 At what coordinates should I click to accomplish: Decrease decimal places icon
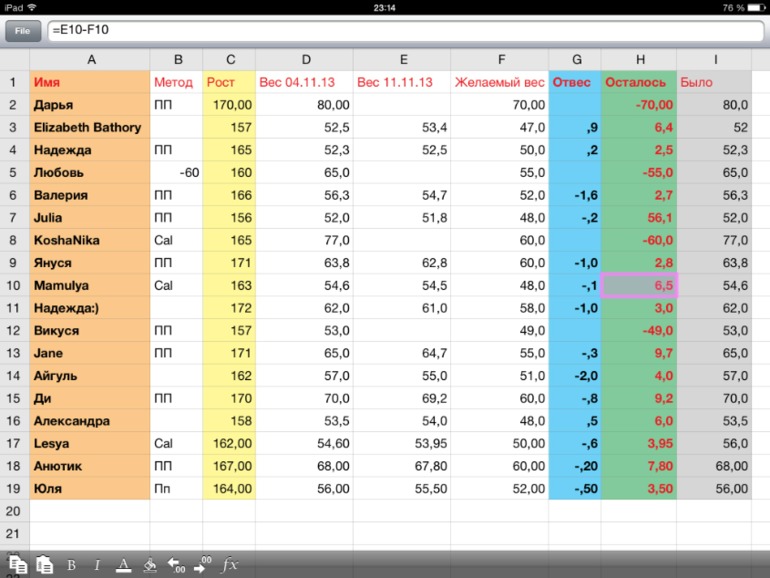coord(176,565)
